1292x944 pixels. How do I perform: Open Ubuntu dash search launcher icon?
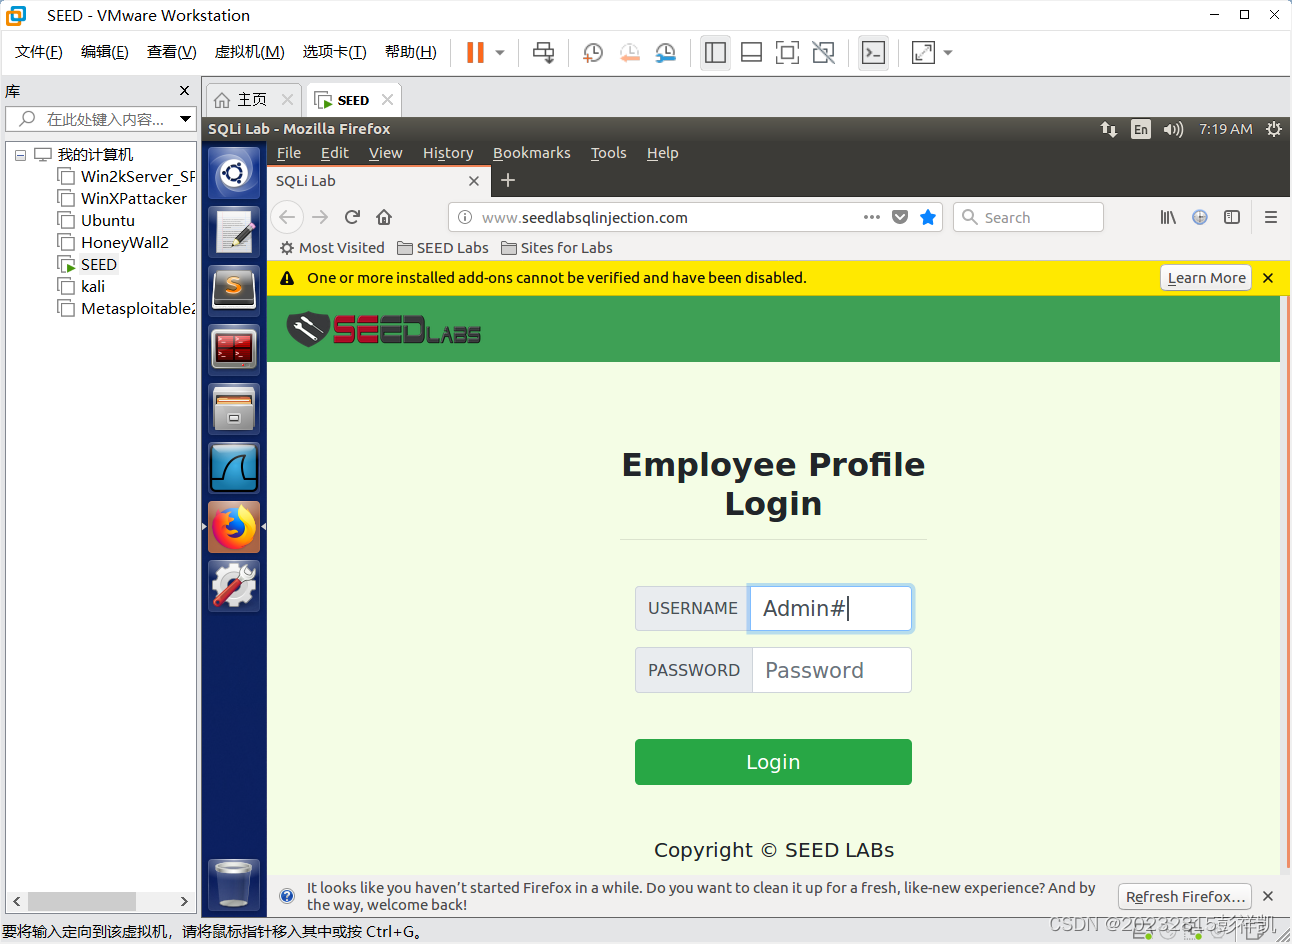pos(234,173)
